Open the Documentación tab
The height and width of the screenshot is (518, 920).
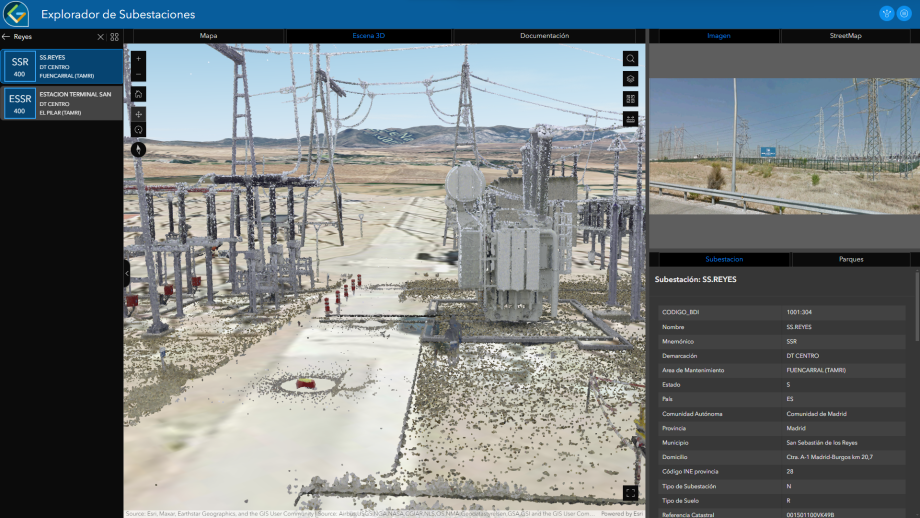click(544, 36)
